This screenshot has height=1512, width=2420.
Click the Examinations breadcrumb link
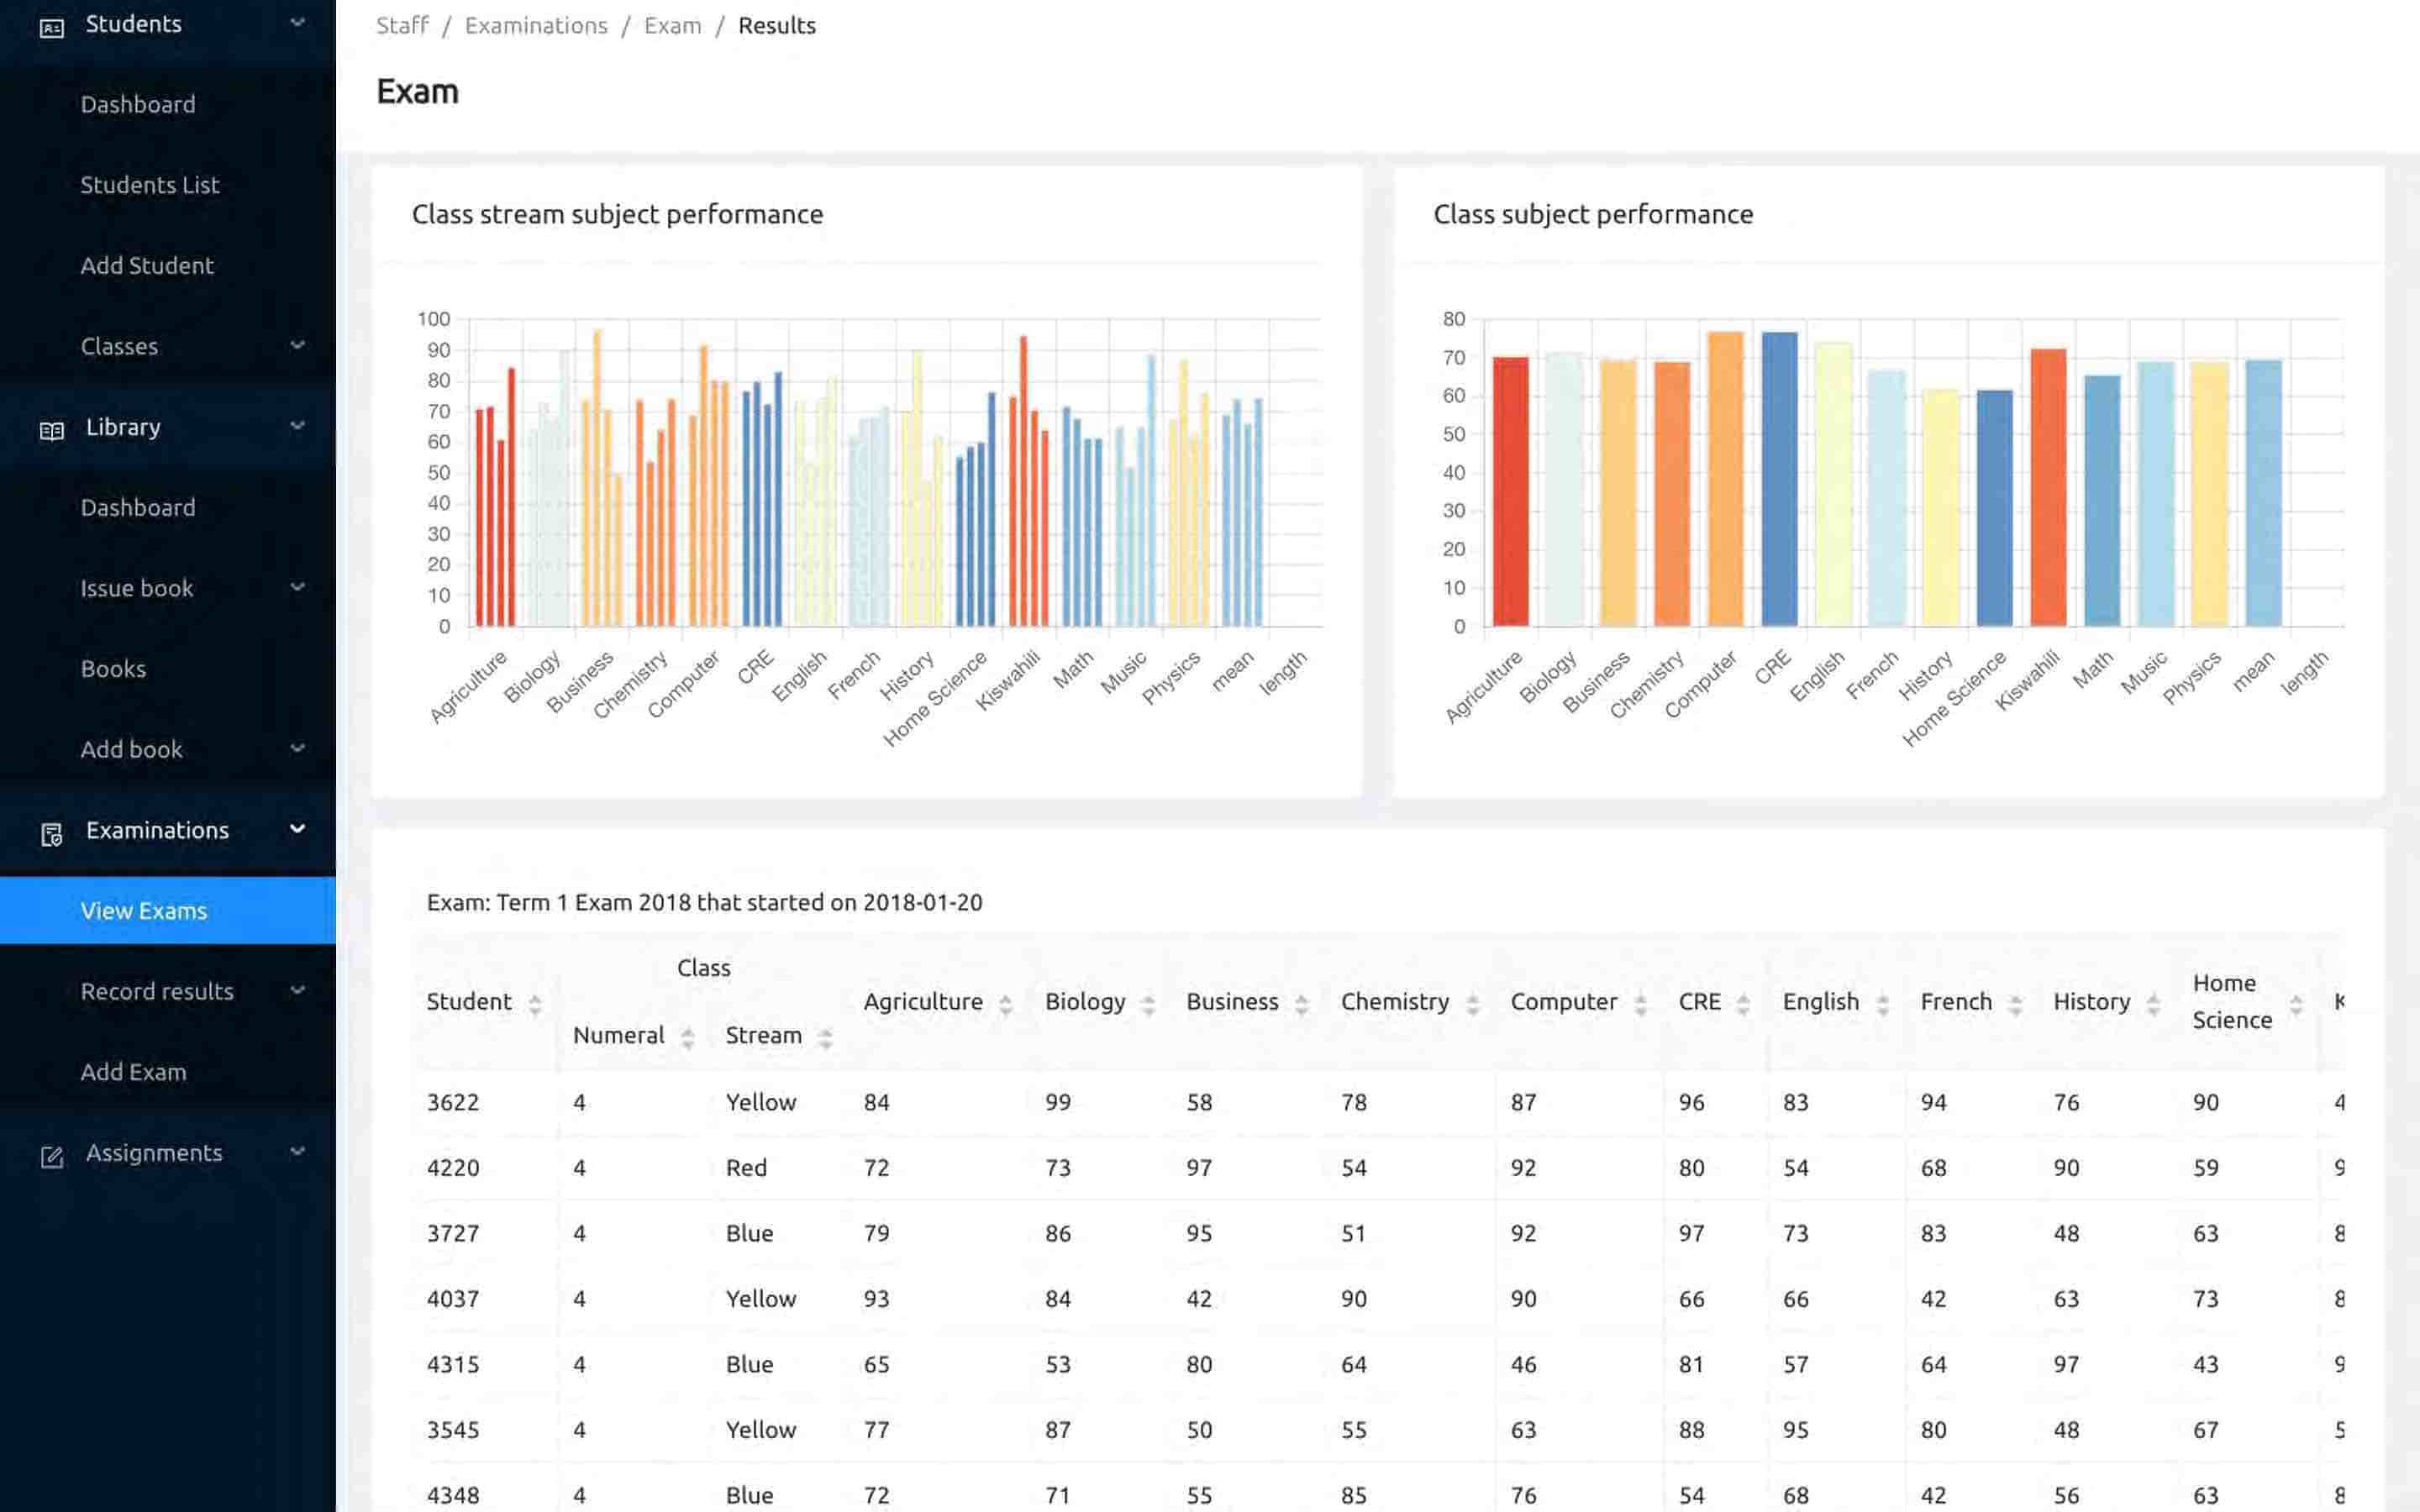click(536, 25)
